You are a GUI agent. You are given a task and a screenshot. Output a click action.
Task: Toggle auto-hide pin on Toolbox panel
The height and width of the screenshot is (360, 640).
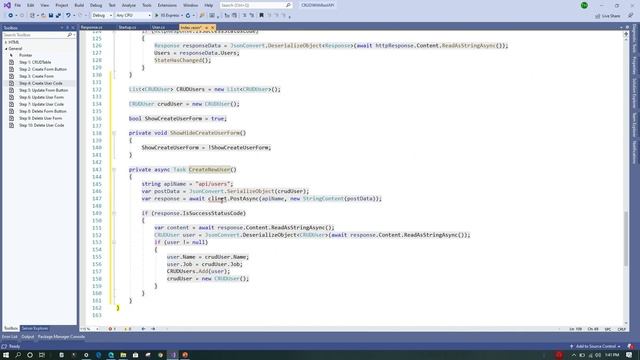coord(68,28)
